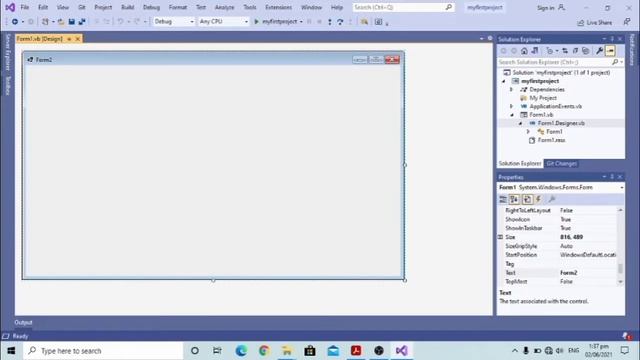Switch Properties to Categorized view
640x360 pixels.
click(503, 199)
